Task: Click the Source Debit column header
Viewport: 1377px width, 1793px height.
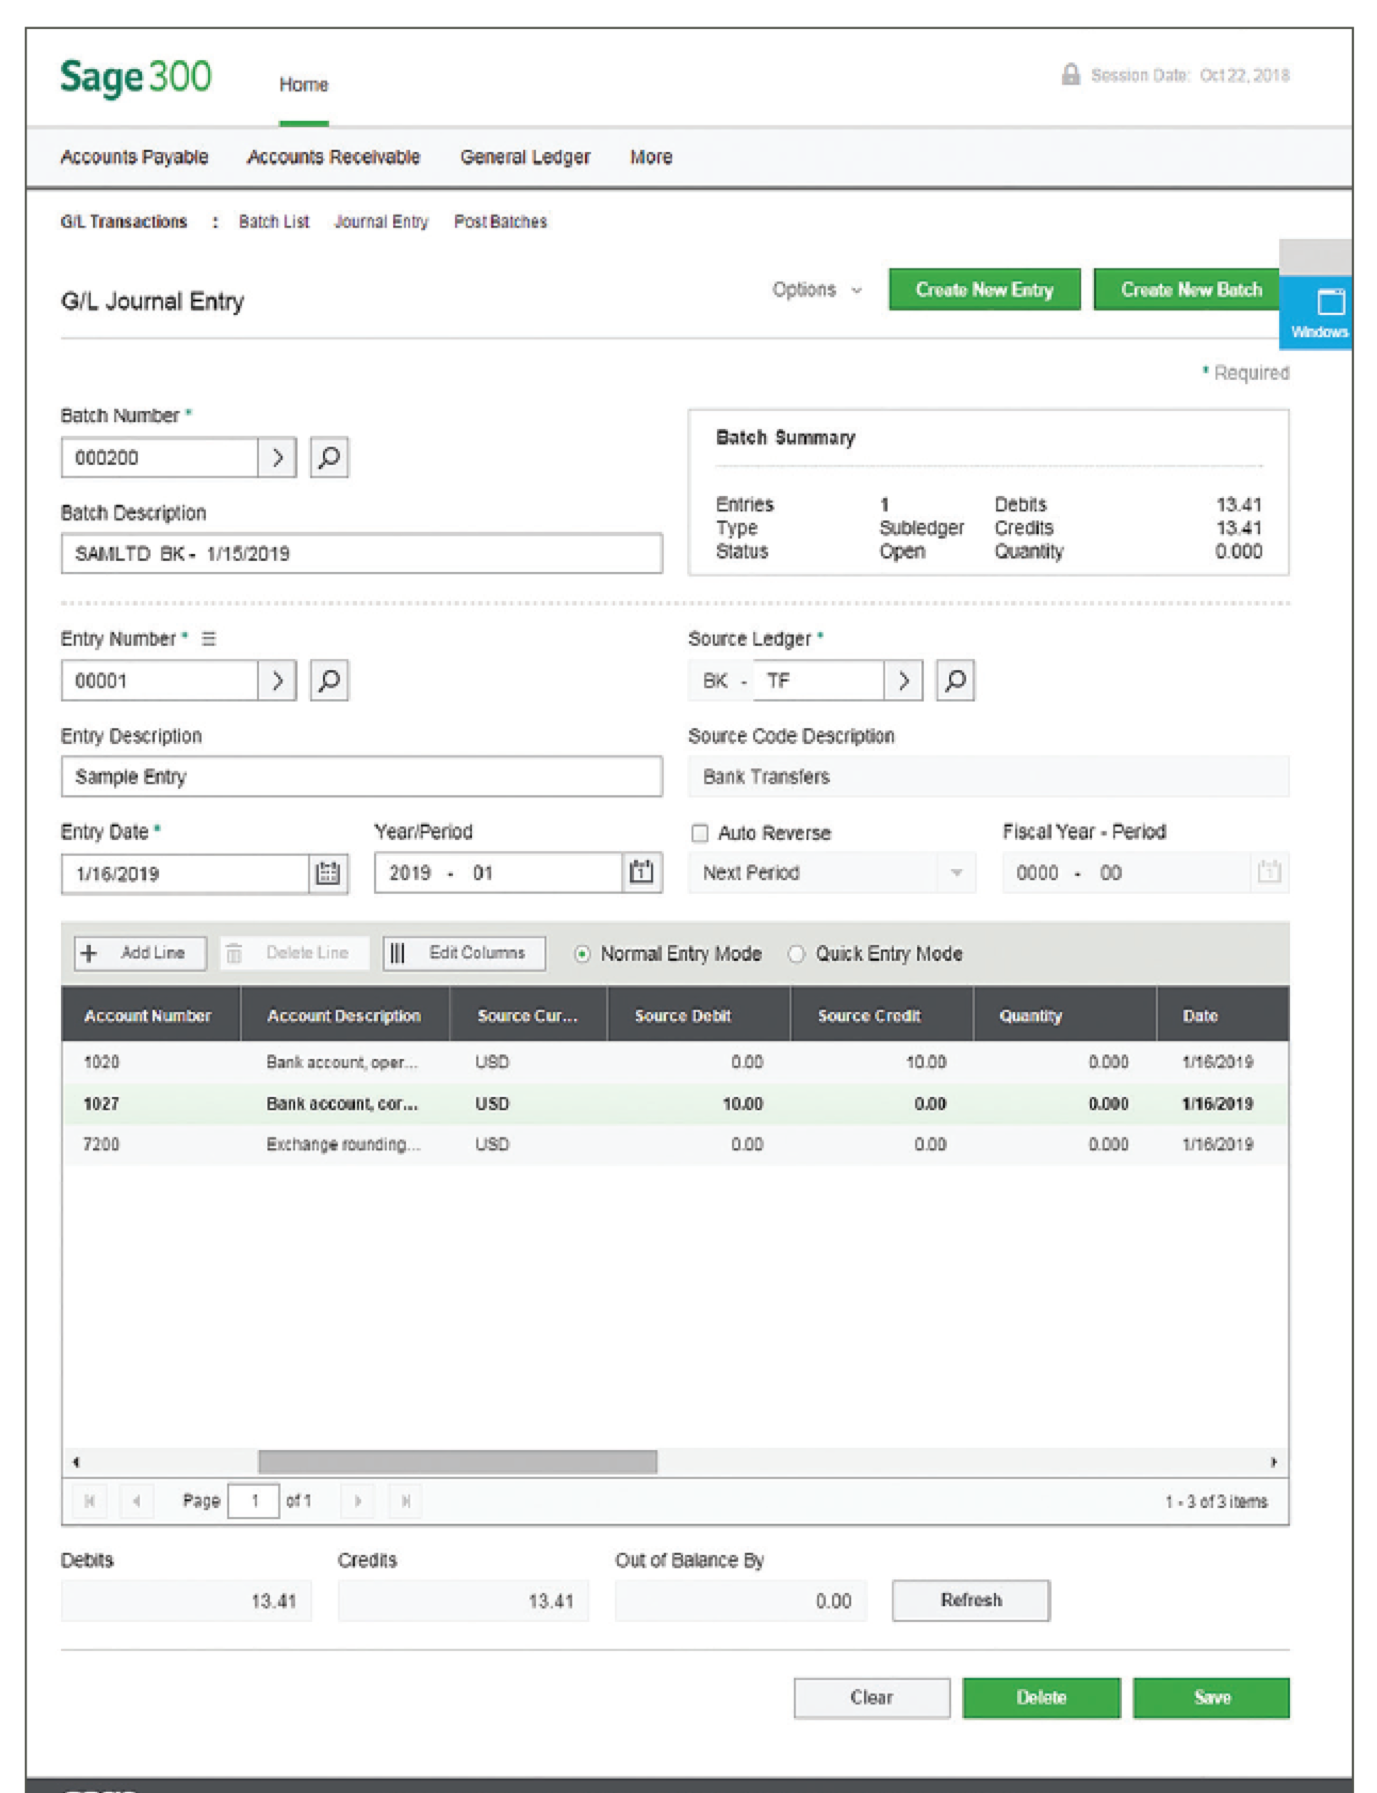Action: pyautogui.click(x=698, y=1015)
